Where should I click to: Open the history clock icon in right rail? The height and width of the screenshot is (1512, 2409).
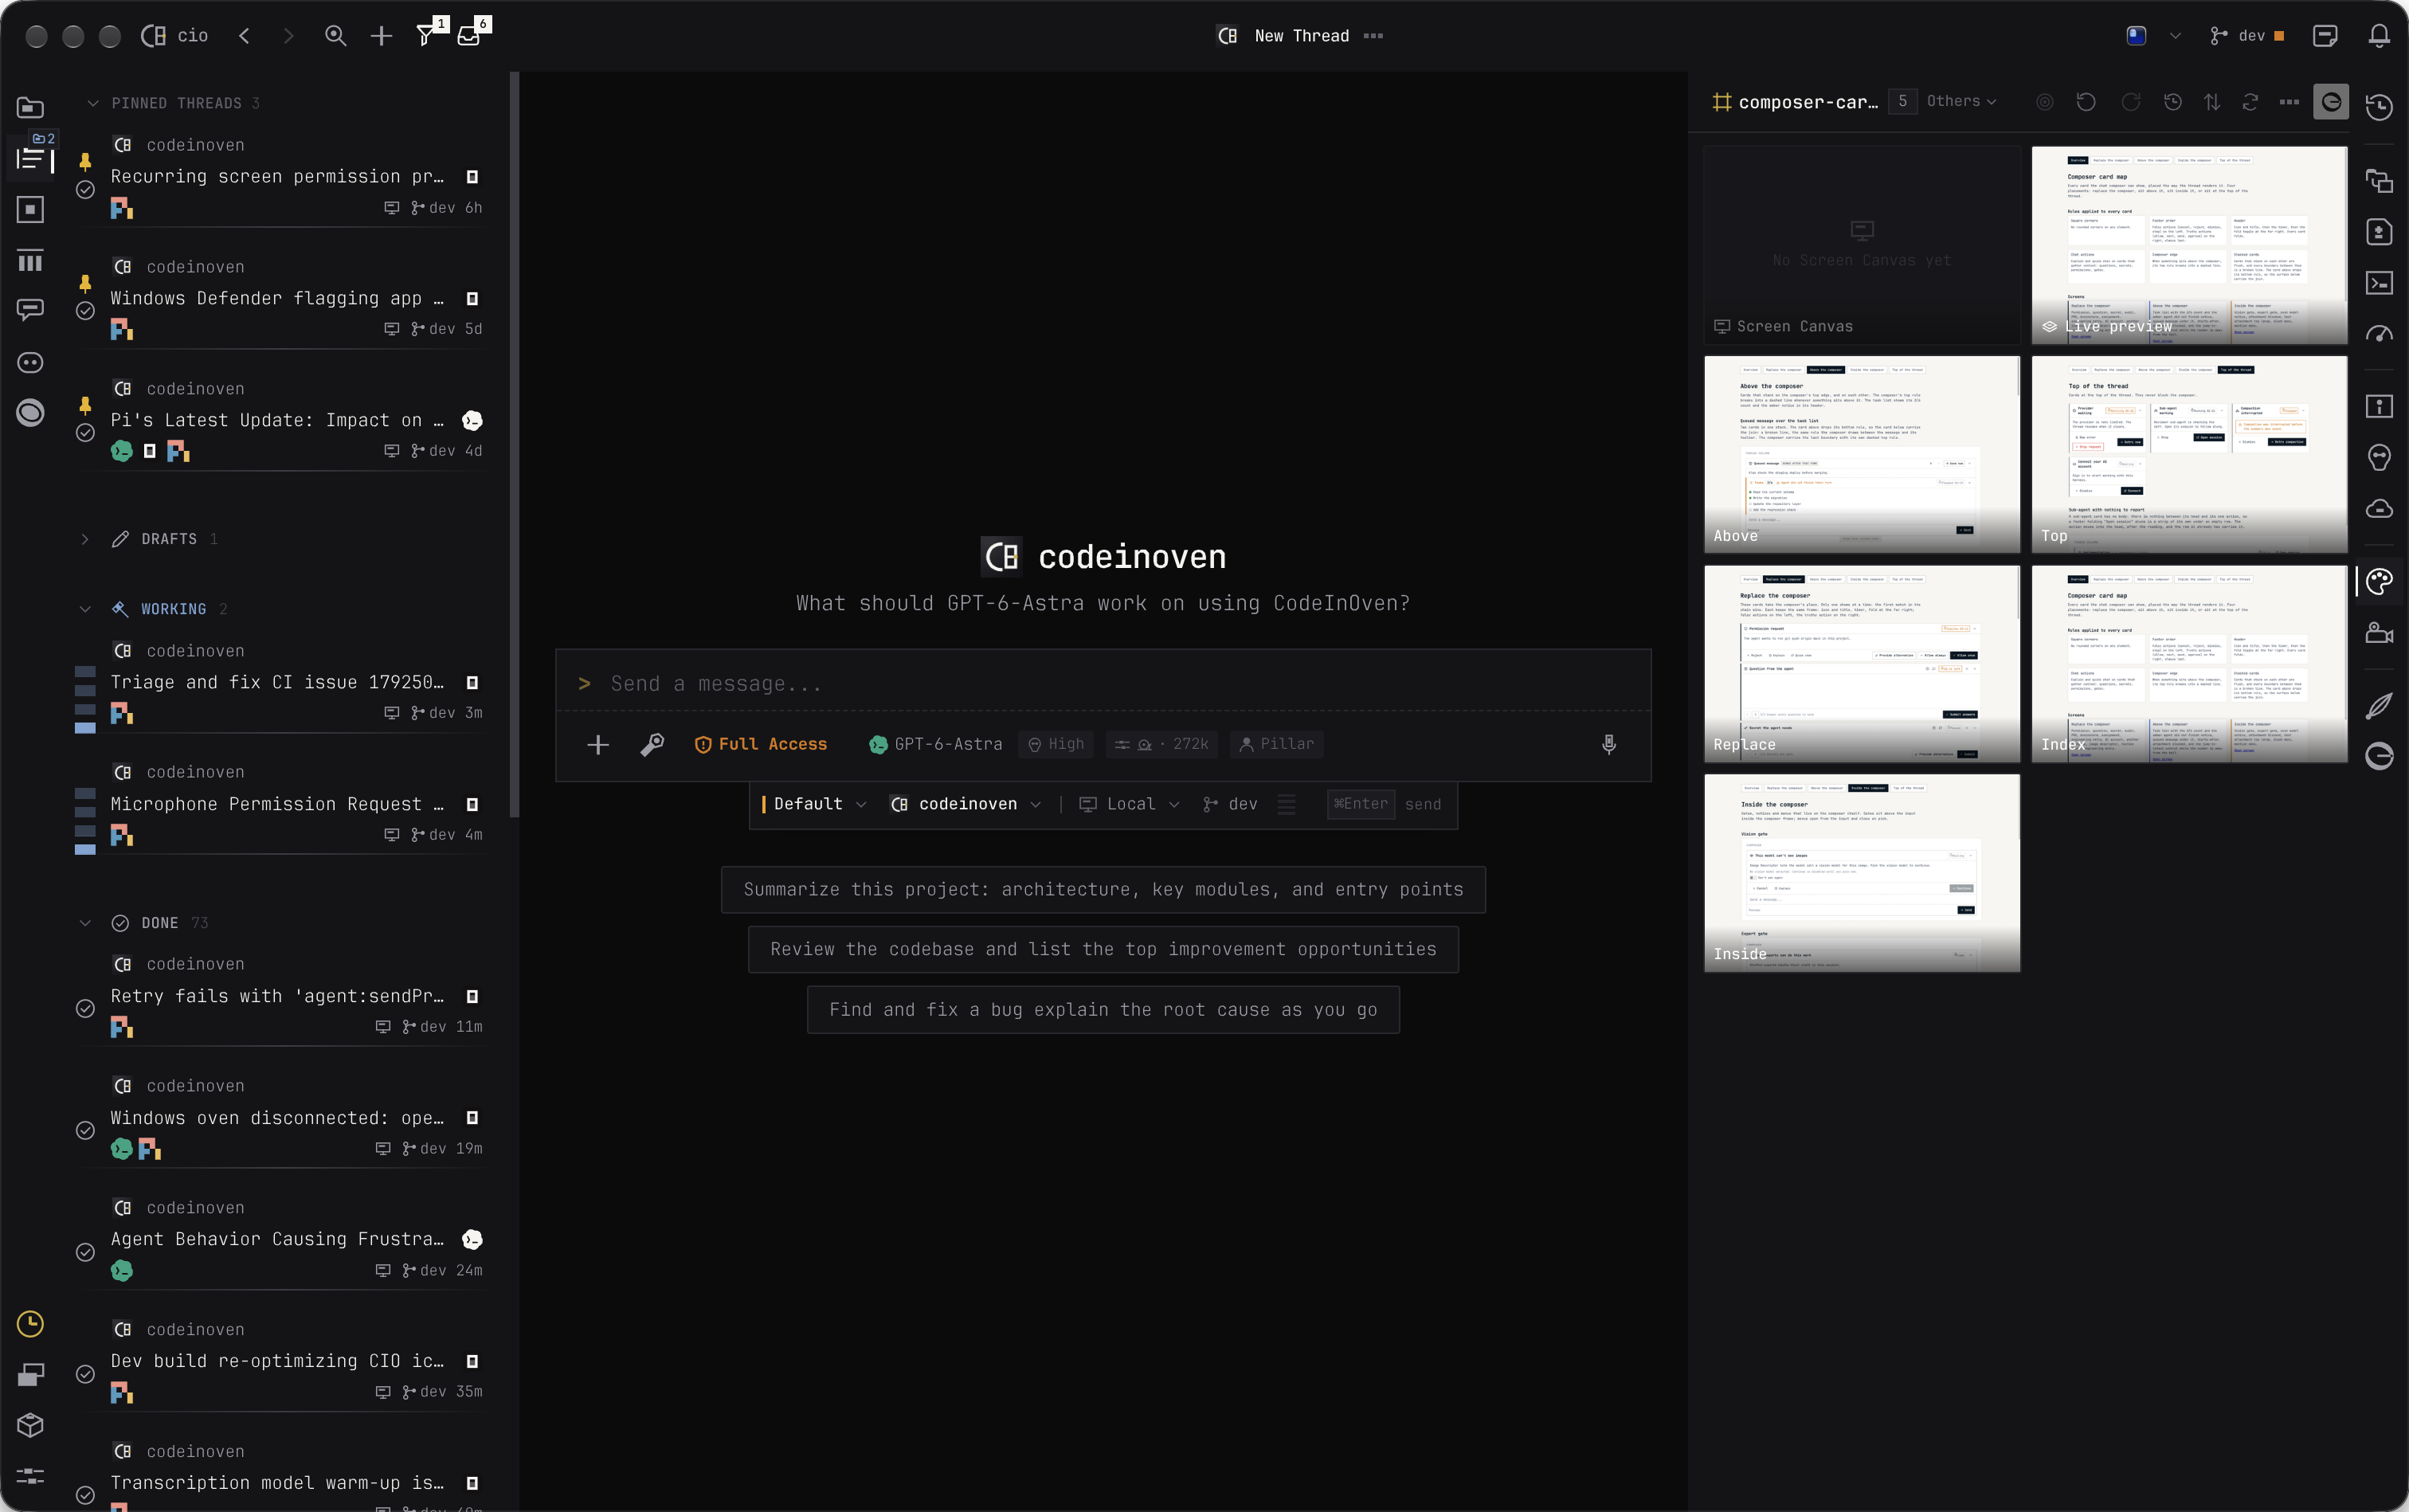(2379, 106)
